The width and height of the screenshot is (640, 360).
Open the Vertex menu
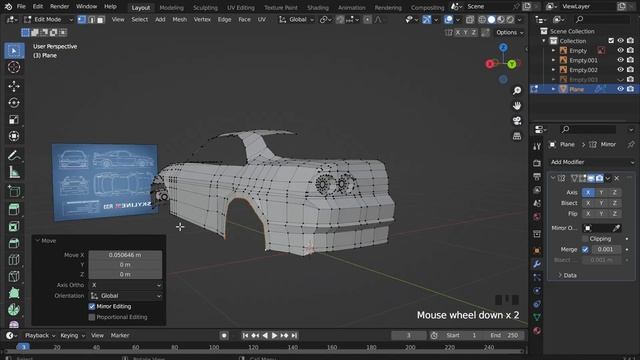[202, 20]
